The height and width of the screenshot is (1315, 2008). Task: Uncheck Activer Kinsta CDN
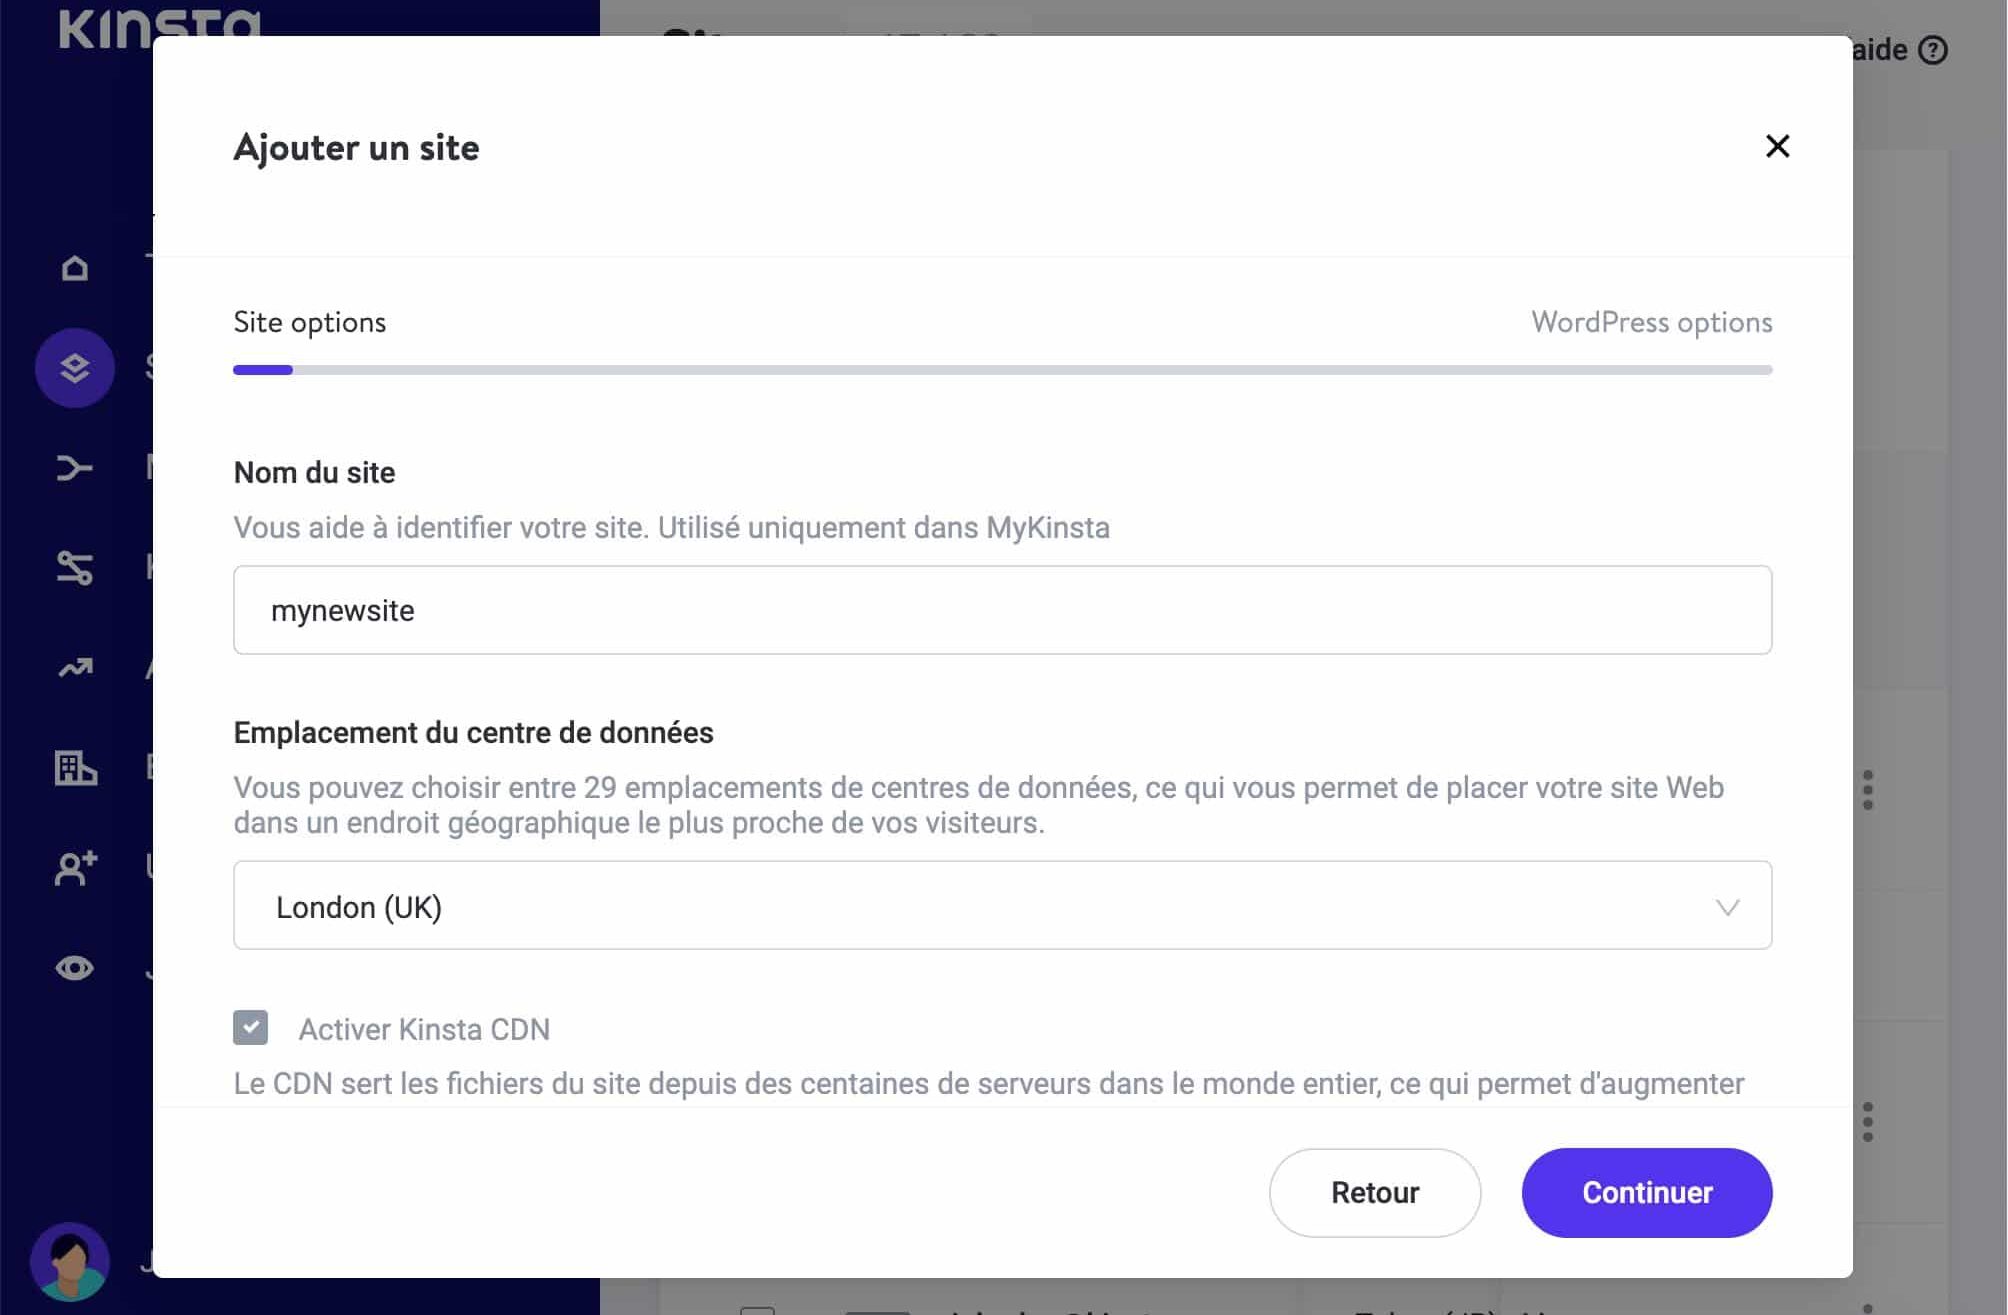point(252,1028)
